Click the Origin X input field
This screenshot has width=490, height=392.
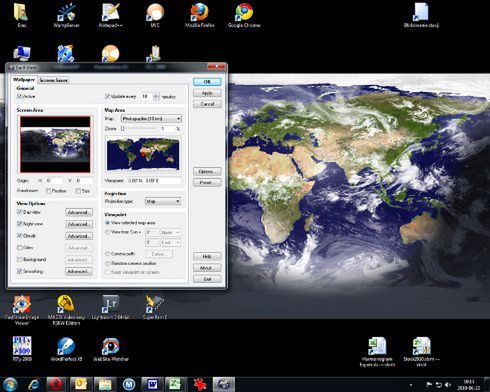coord(54,181)
